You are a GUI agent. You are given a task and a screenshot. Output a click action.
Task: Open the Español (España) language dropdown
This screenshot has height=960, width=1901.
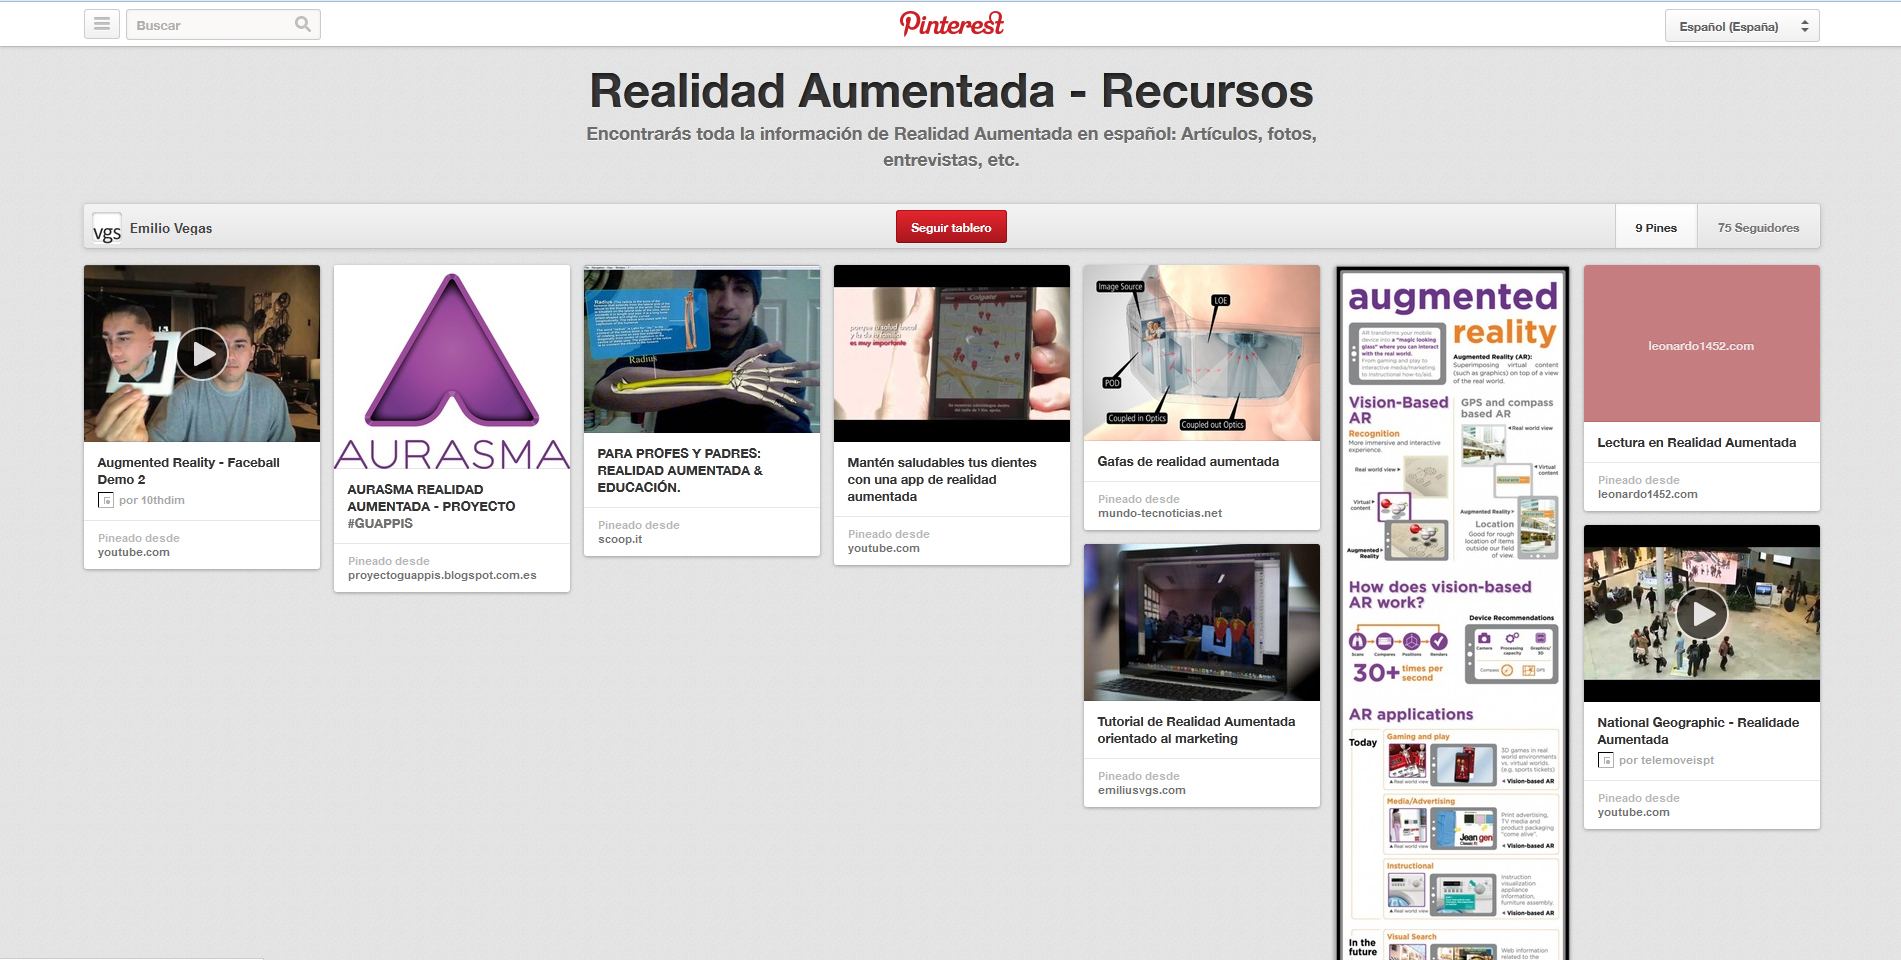1741,26
